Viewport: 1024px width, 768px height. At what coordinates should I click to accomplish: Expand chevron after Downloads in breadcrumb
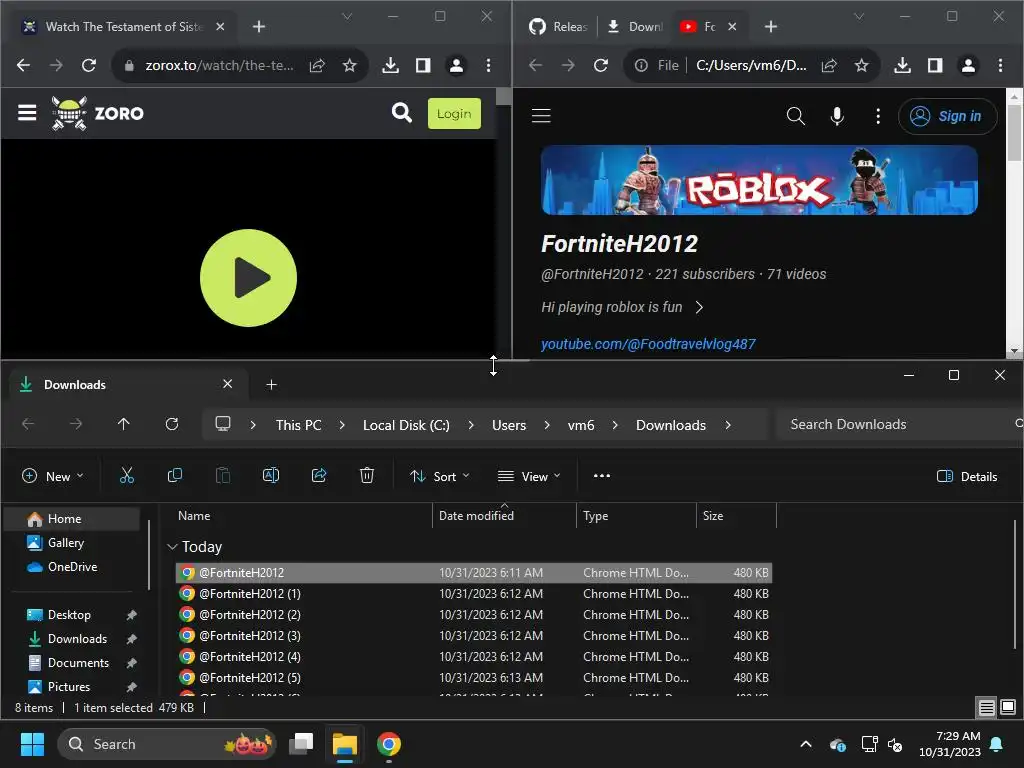click(728, 425)
